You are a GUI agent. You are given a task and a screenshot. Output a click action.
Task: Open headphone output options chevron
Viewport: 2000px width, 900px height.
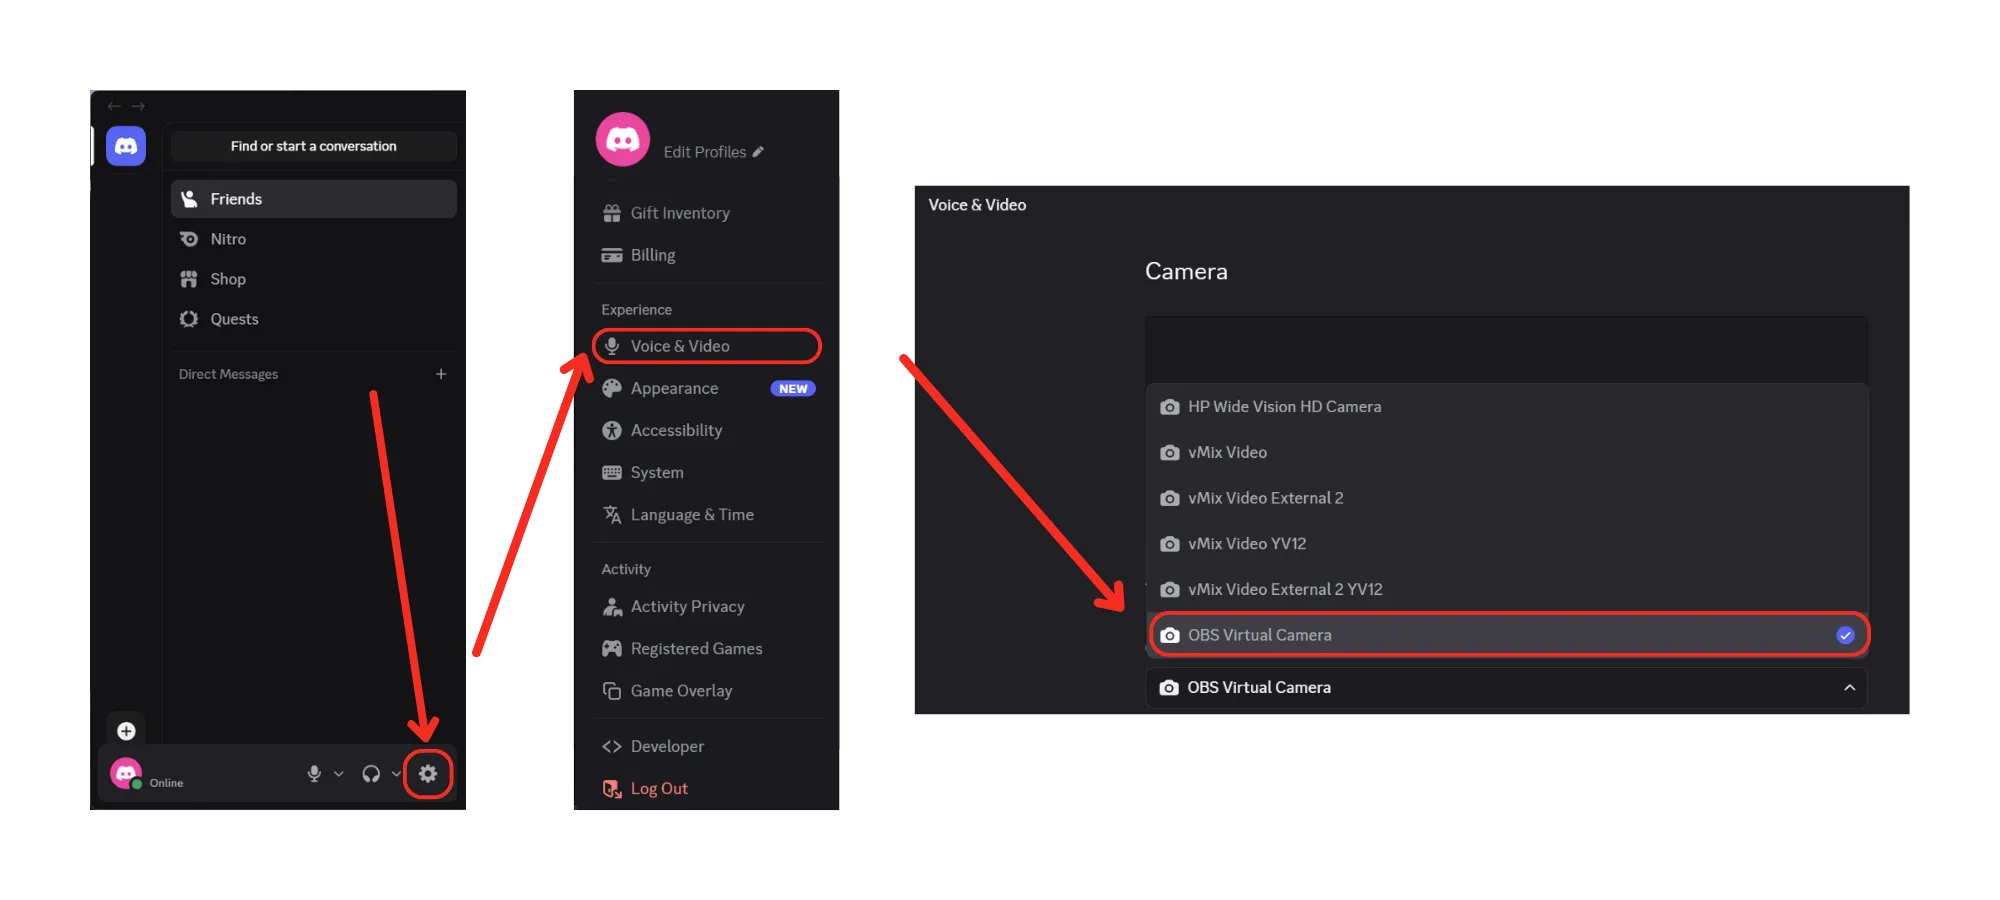tap(396, 773)
